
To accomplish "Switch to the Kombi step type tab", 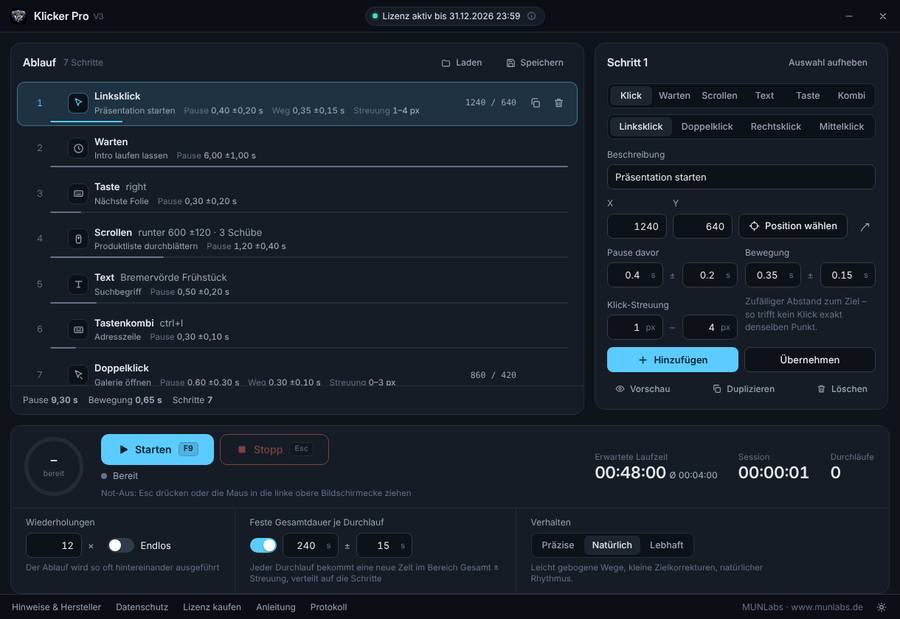I will coord(851,95).
